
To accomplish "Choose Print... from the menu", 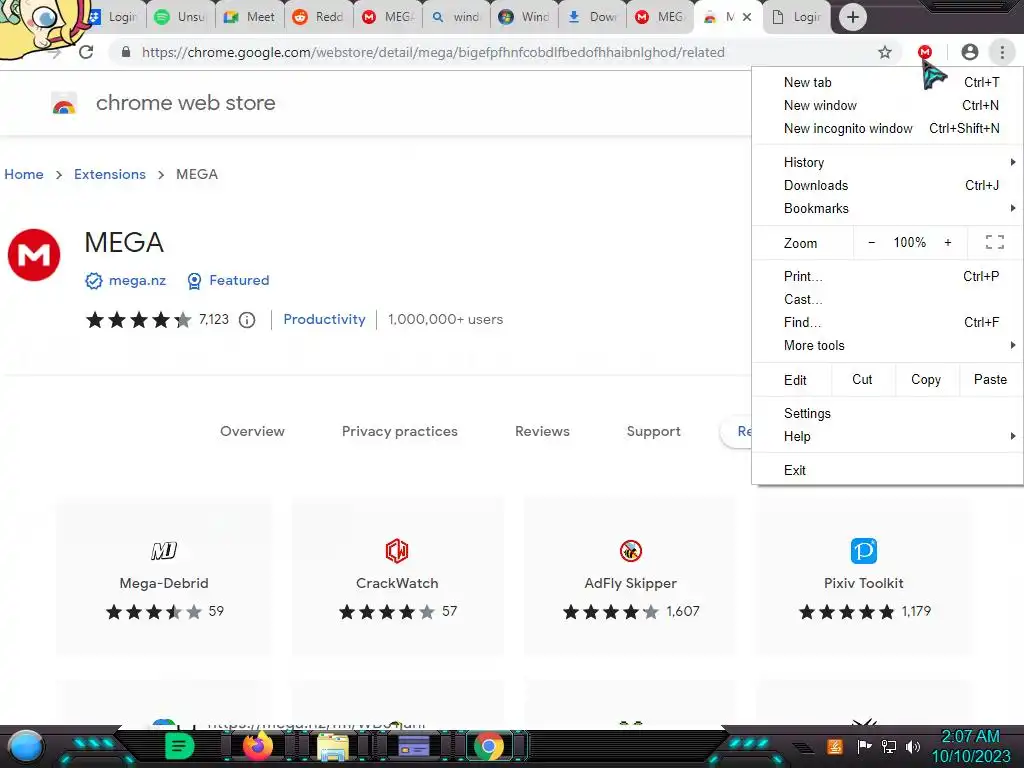I will 888,276.
